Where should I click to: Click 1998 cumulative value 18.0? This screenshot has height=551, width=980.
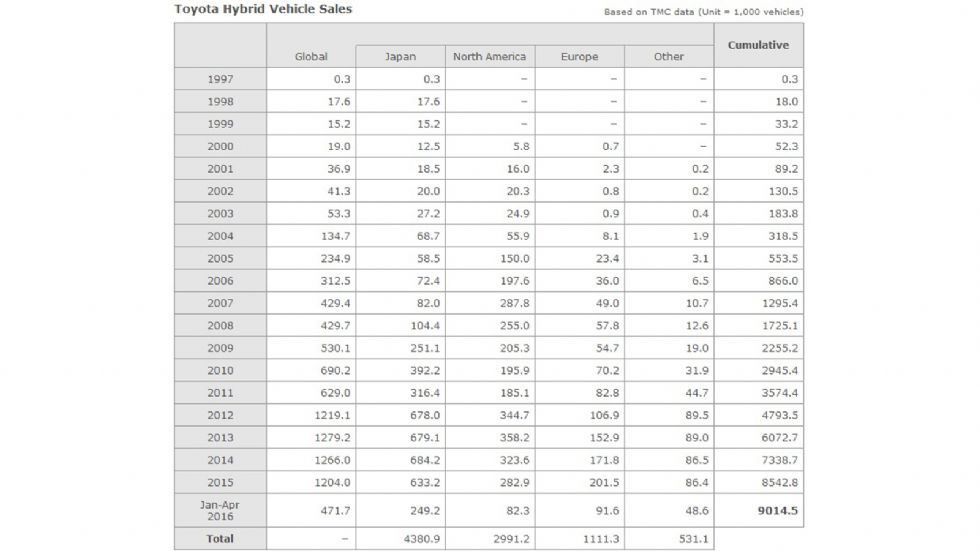[x=786, y=101]
